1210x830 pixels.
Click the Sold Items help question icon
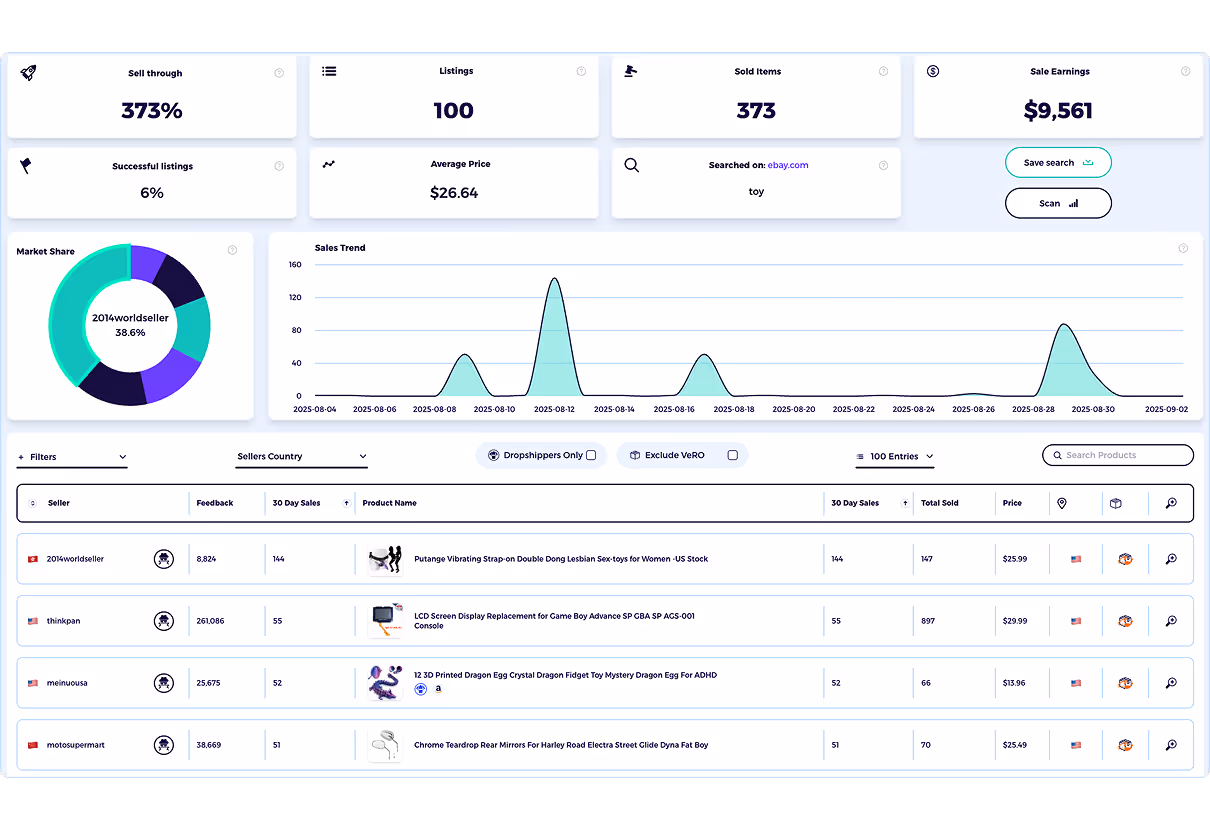883,71
